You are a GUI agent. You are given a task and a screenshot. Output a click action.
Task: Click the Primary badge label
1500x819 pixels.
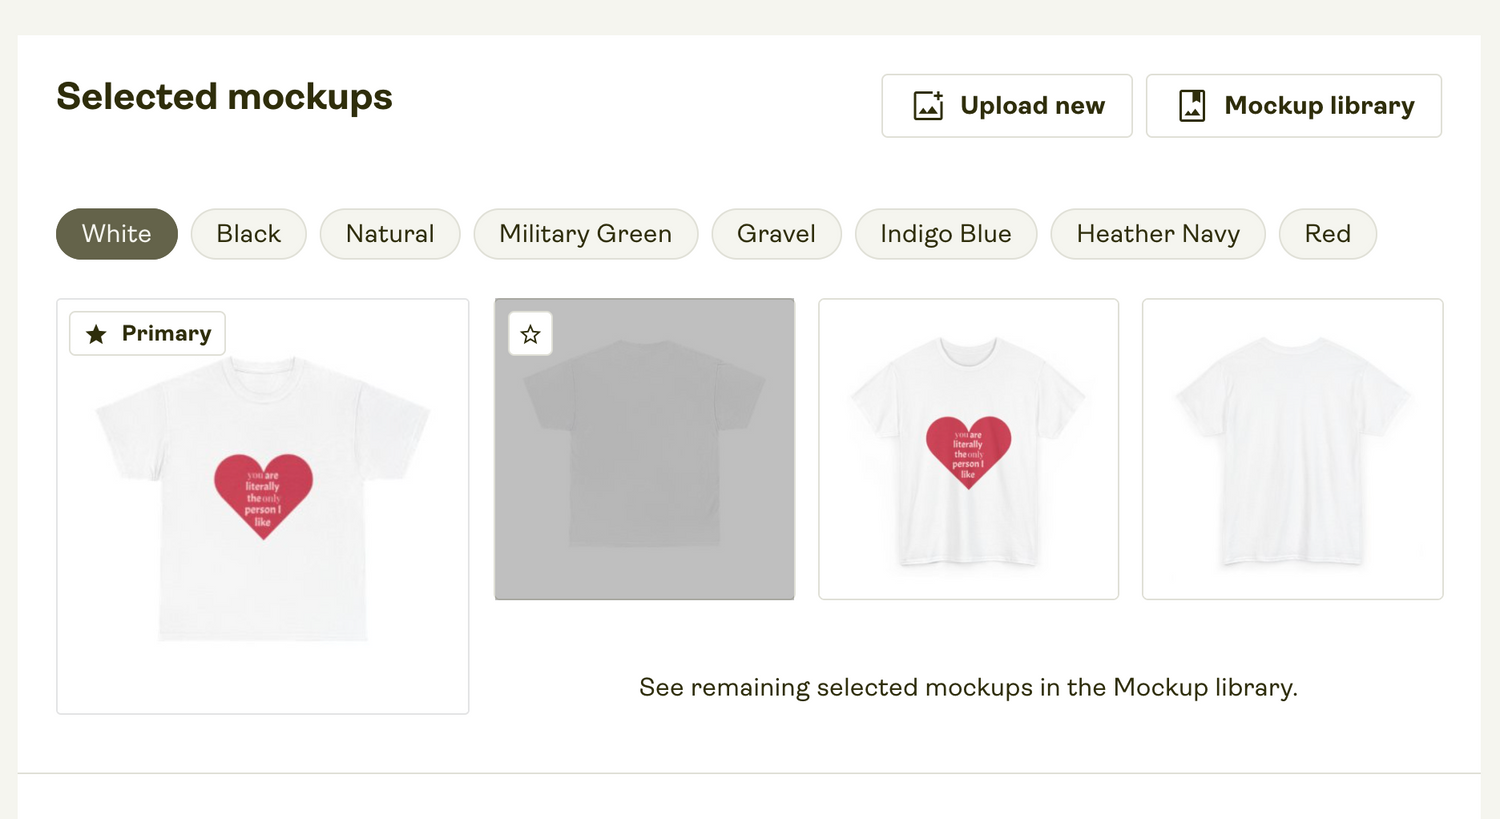(x=166, y=334)
